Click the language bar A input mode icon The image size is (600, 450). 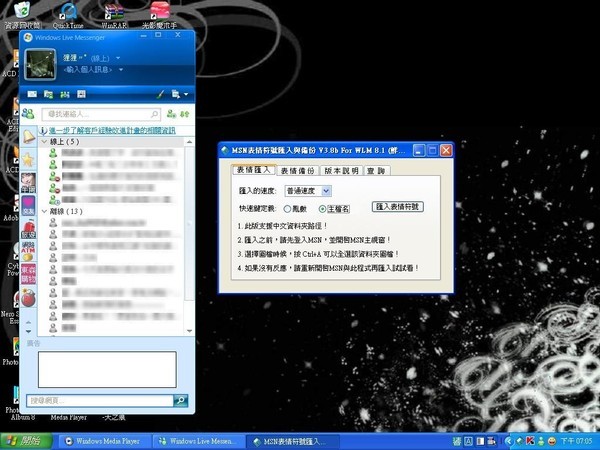click(x=468, y=441)
